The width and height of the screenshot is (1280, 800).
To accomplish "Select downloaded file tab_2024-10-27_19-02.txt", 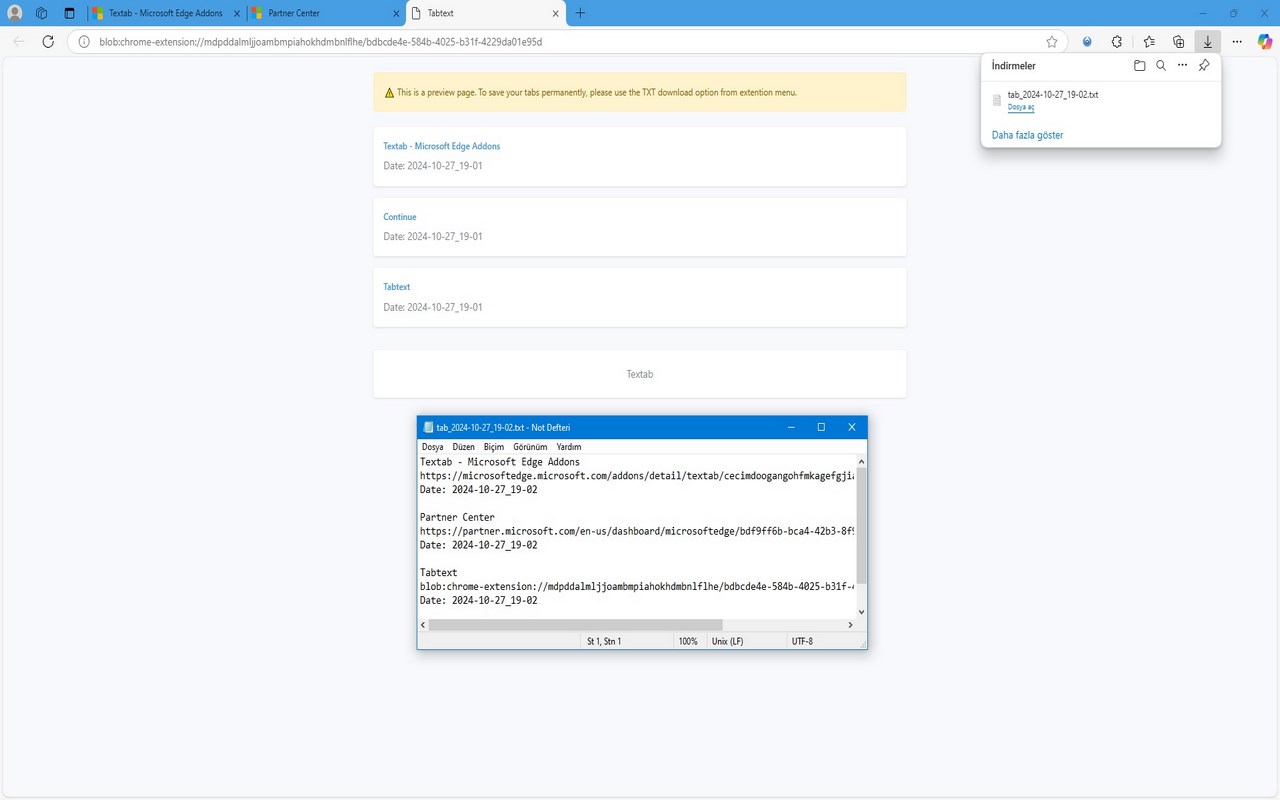I will 1053,94.
